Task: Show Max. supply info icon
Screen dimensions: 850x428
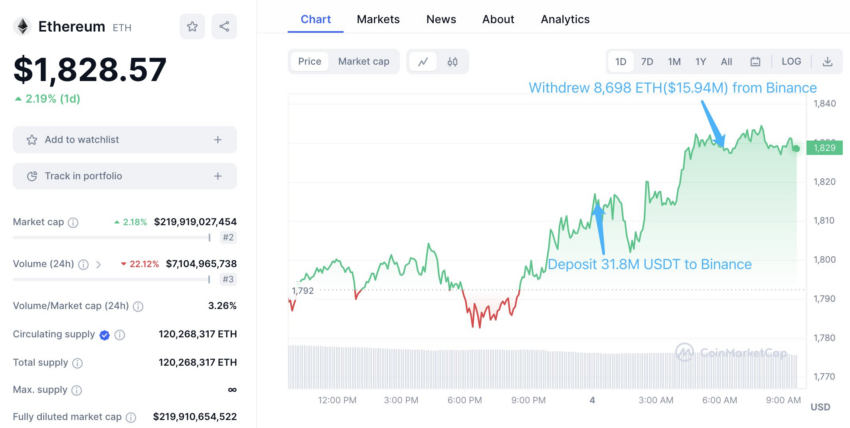Action: [x=77, y=390]
